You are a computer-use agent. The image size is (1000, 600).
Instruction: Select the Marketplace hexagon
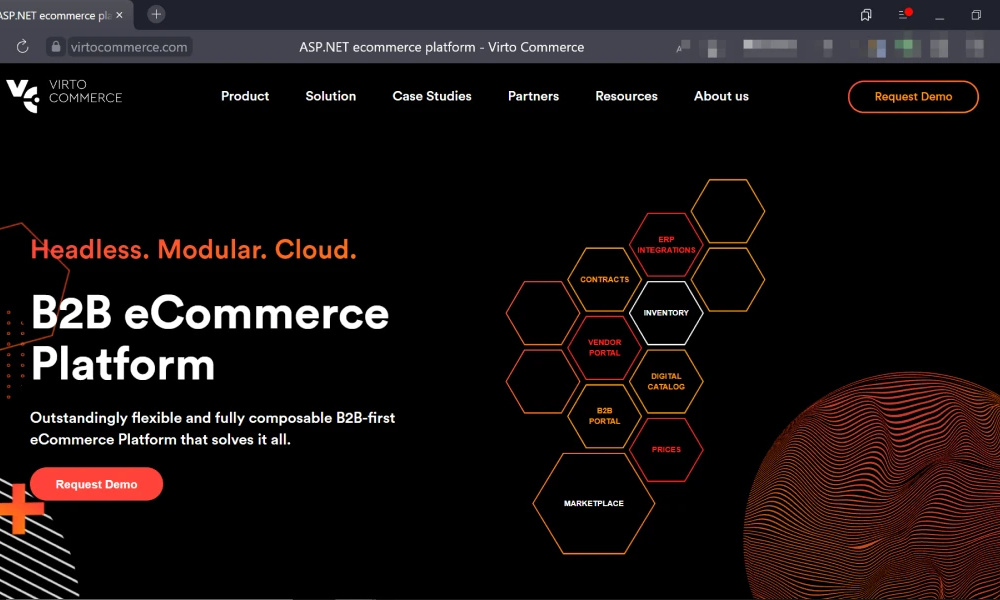click(x=594, y=503)
